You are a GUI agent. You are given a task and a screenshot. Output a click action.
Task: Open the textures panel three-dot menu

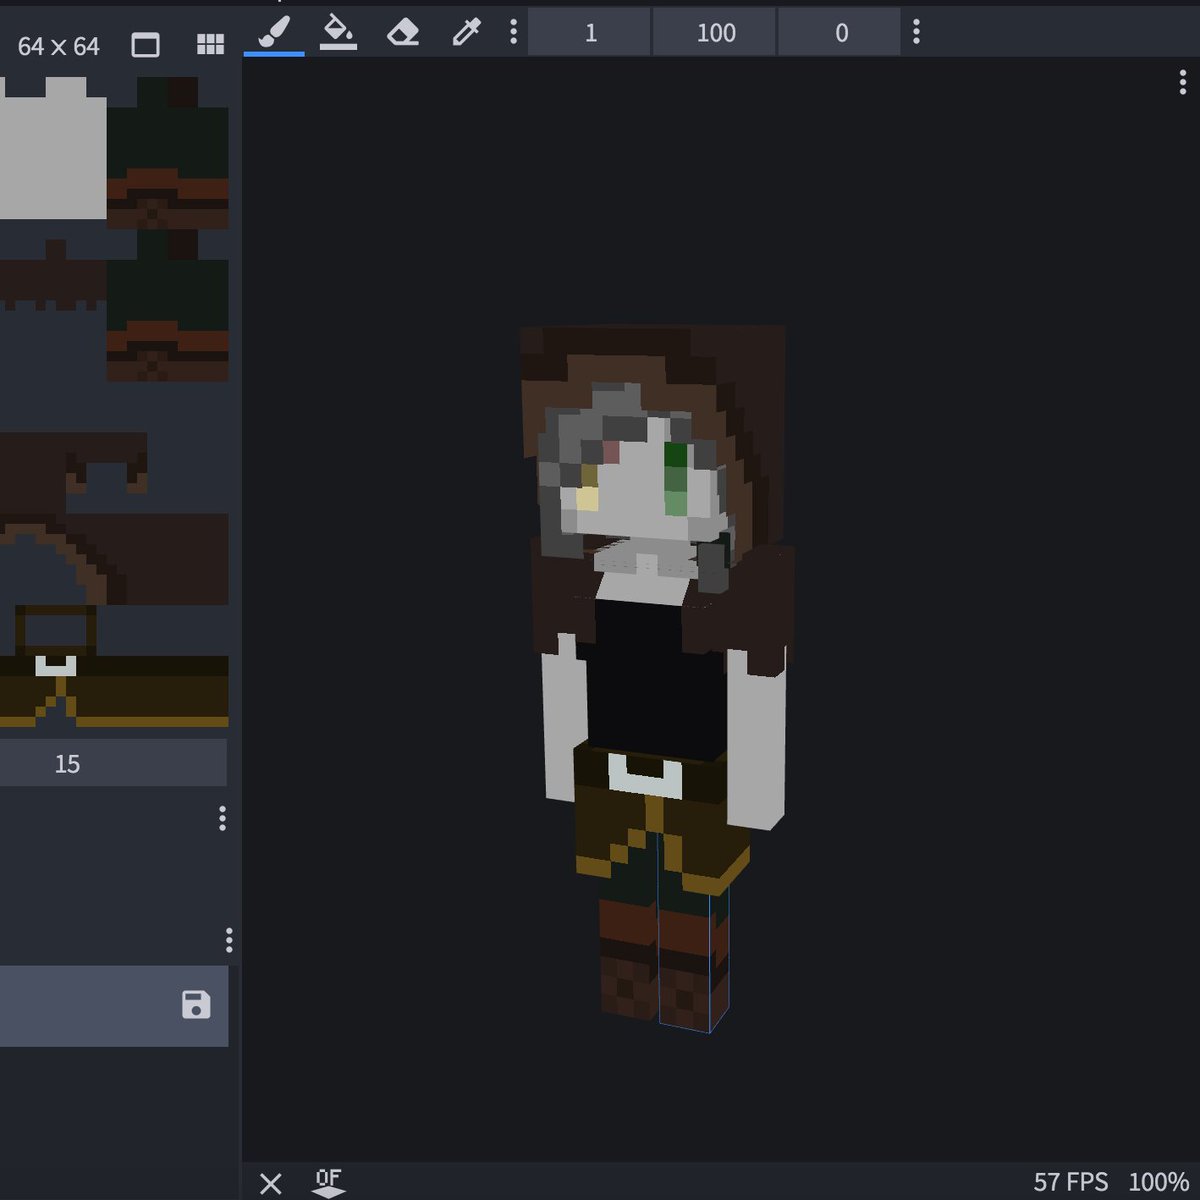pos(229,940)
